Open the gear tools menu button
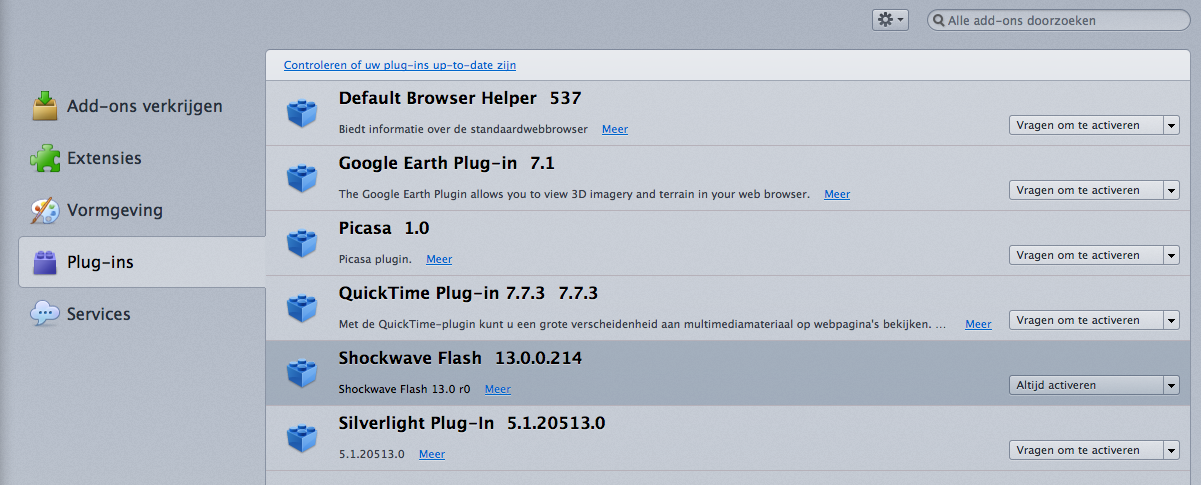Image resolution: width=1201 pixels, height=485 pixels. pos(890,20)
